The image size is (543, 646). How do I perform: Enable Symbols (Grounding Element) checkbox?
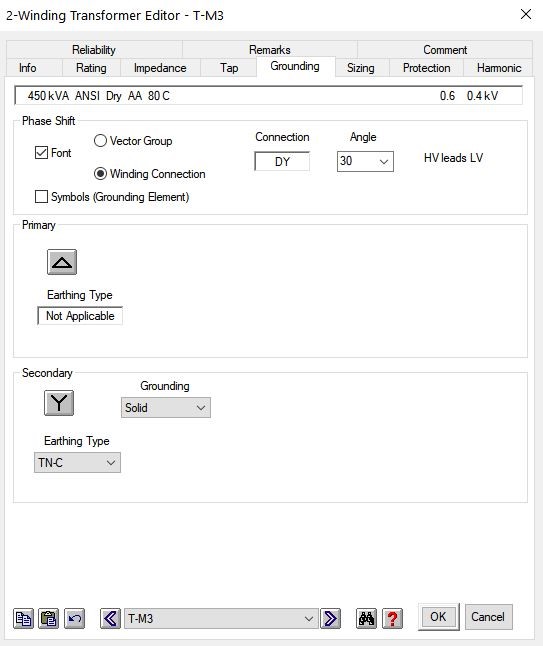click(x=41, y=197)
